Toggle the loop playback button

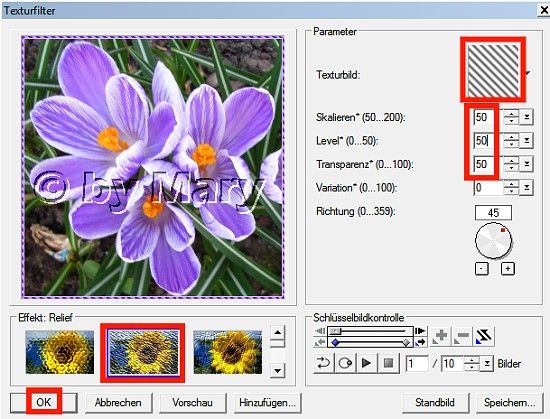click(x=323, y=363)
